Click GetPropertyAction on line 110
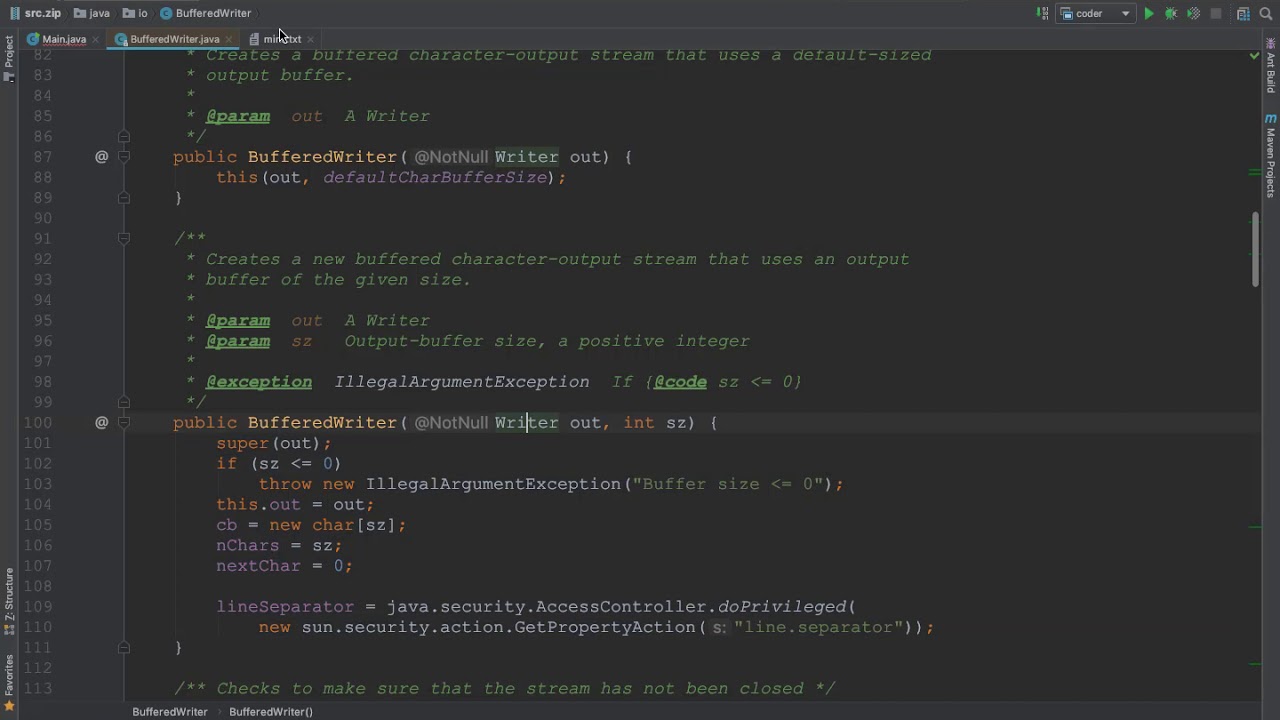1280x720 pixels. [605, 627]
